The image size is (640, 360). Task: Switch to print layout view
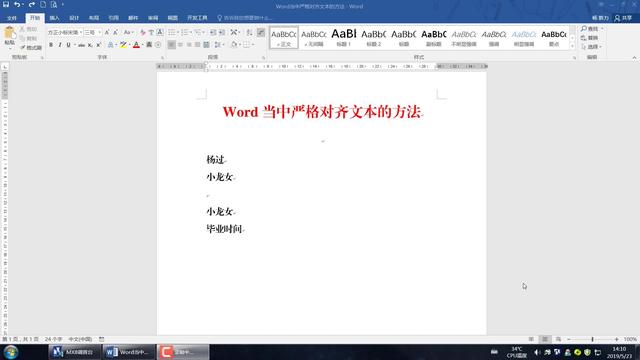pyautogui.click(x=544, y=339)
